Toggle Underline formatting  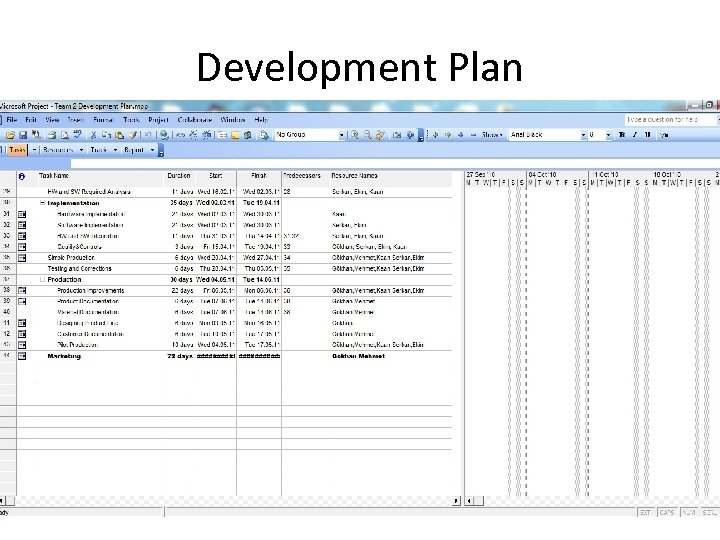click(647, 135)
